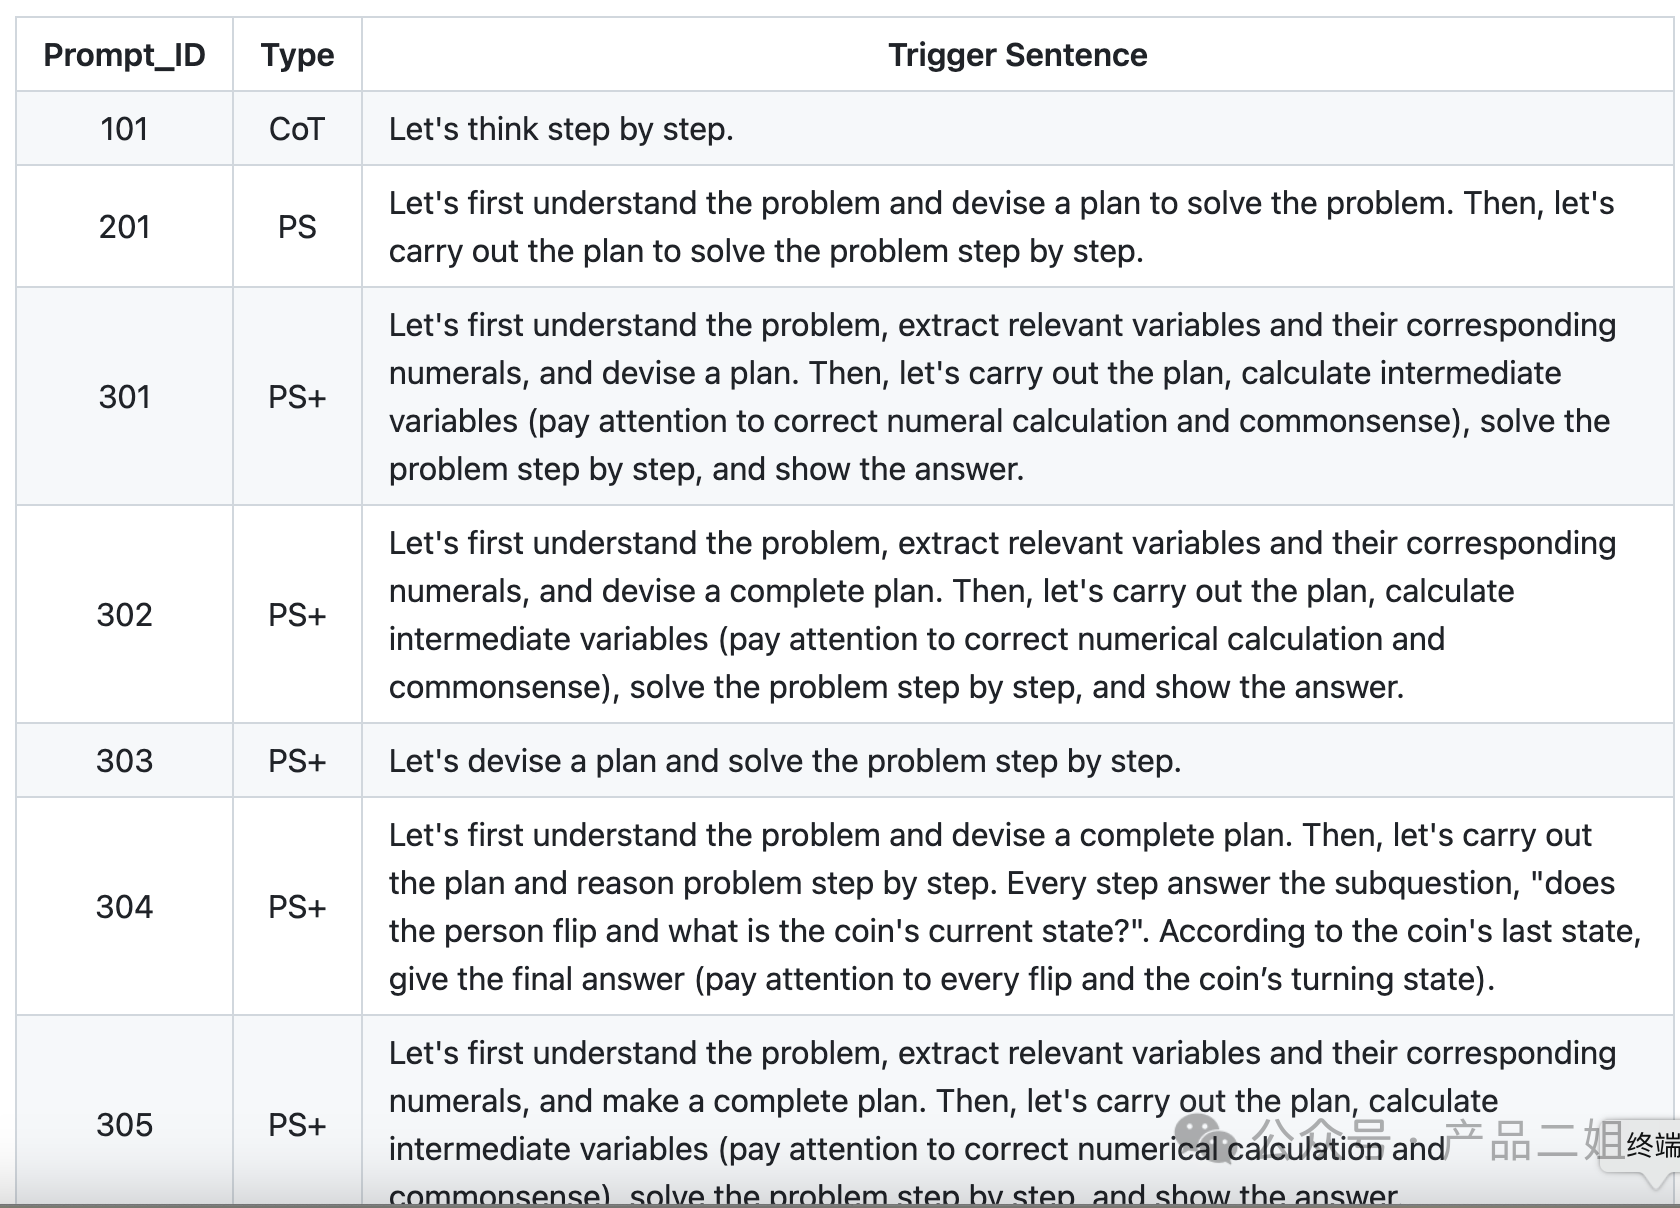
Task: Click the row 201 trigger sentence text
Action: point(1001,227)
